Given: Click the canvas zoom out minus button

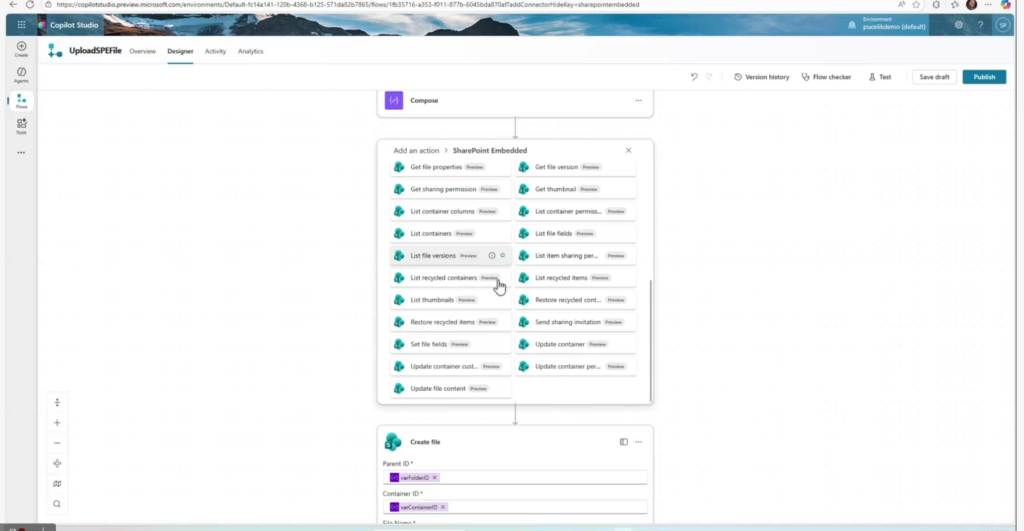Looking at the screenshot, I should tap(57, 443).
